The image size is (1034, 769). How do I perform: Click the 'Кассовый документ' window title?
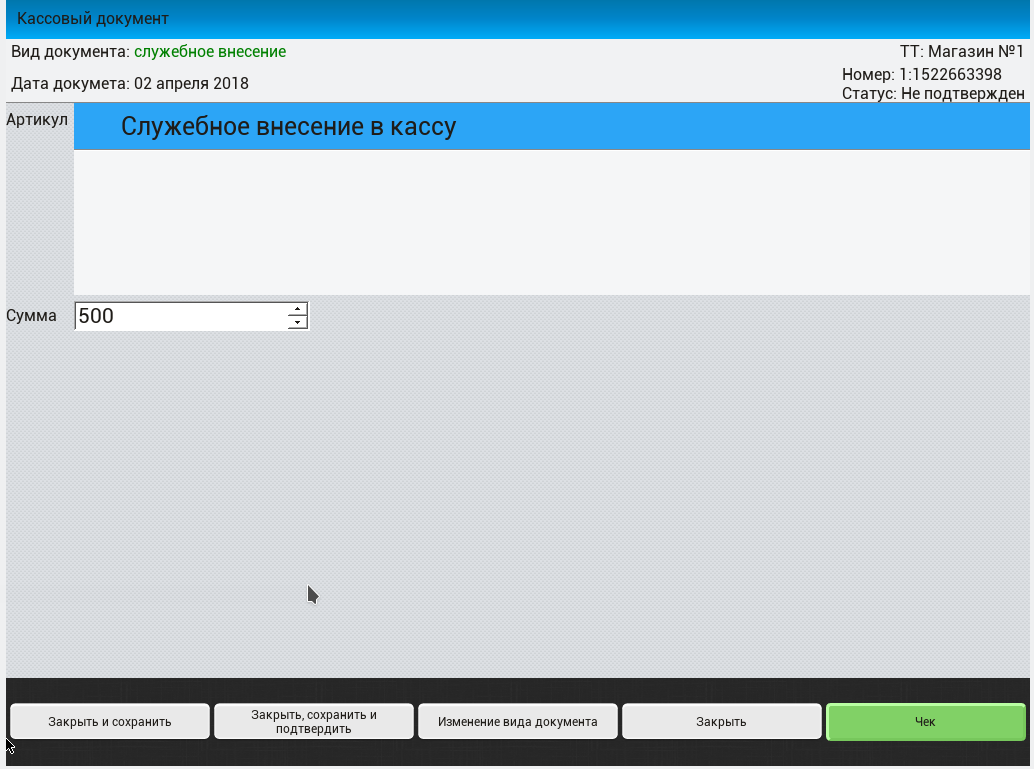[x=93, y=18]
